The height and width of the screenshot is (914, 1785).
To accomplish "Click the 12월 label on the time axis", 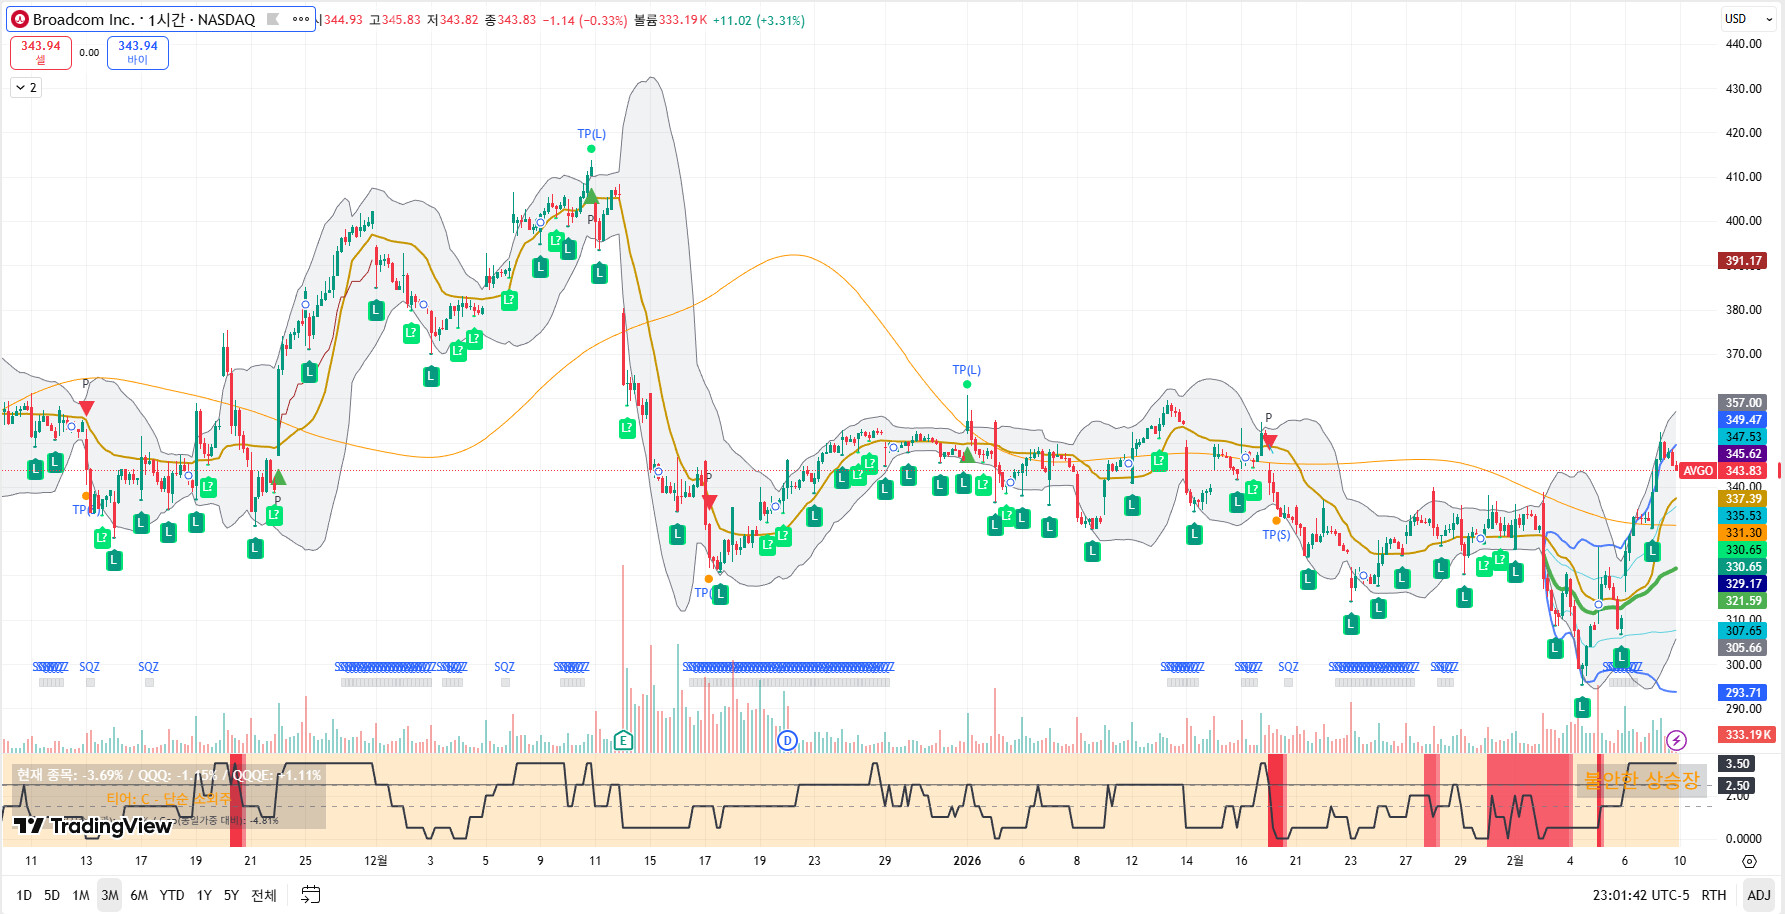I will pos(376,861).
